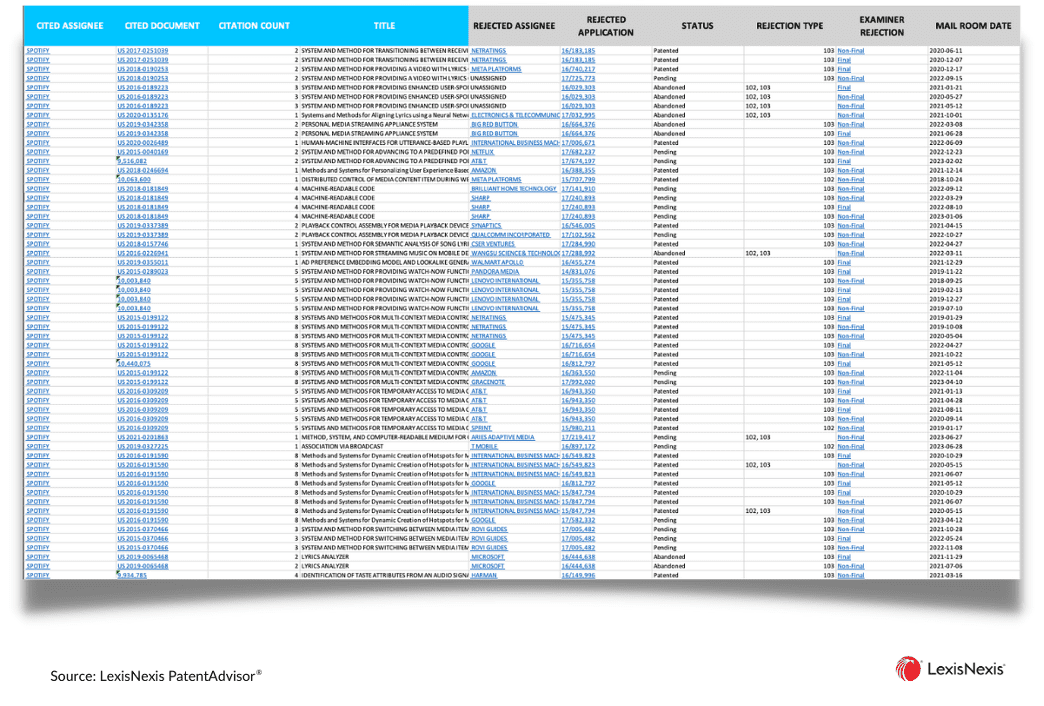The image size is (1044, 706).
Task: Open rejected application 17/006,671
Action: coord(578,143)
